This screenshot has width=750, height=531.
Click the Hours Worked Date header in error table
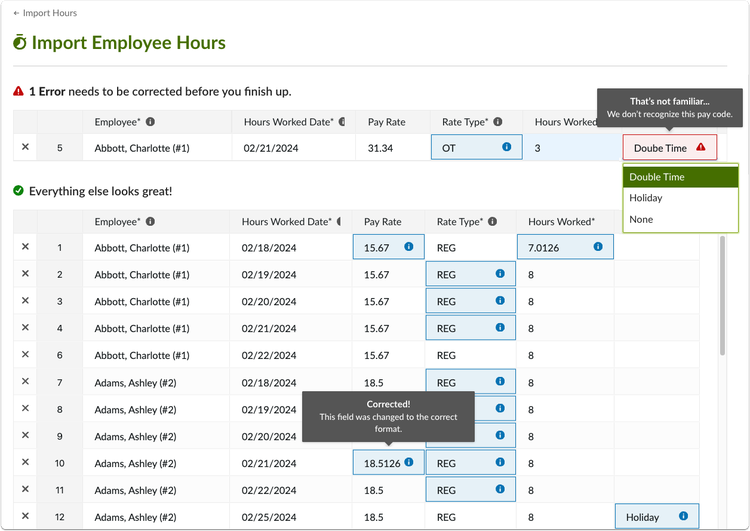click(288, 122)
